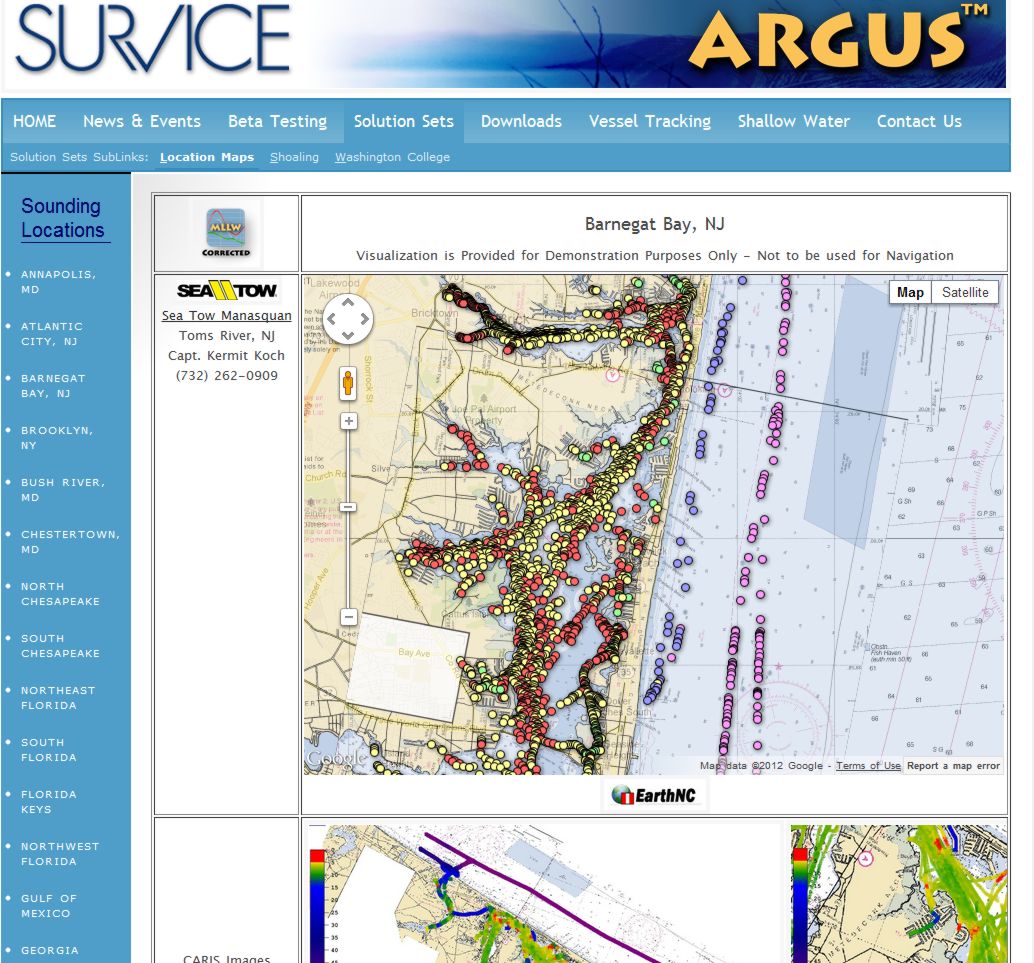This screenshot has height=963, width=1034.
Task: Select the Solution Sets menu item
Action: point(404,121)
